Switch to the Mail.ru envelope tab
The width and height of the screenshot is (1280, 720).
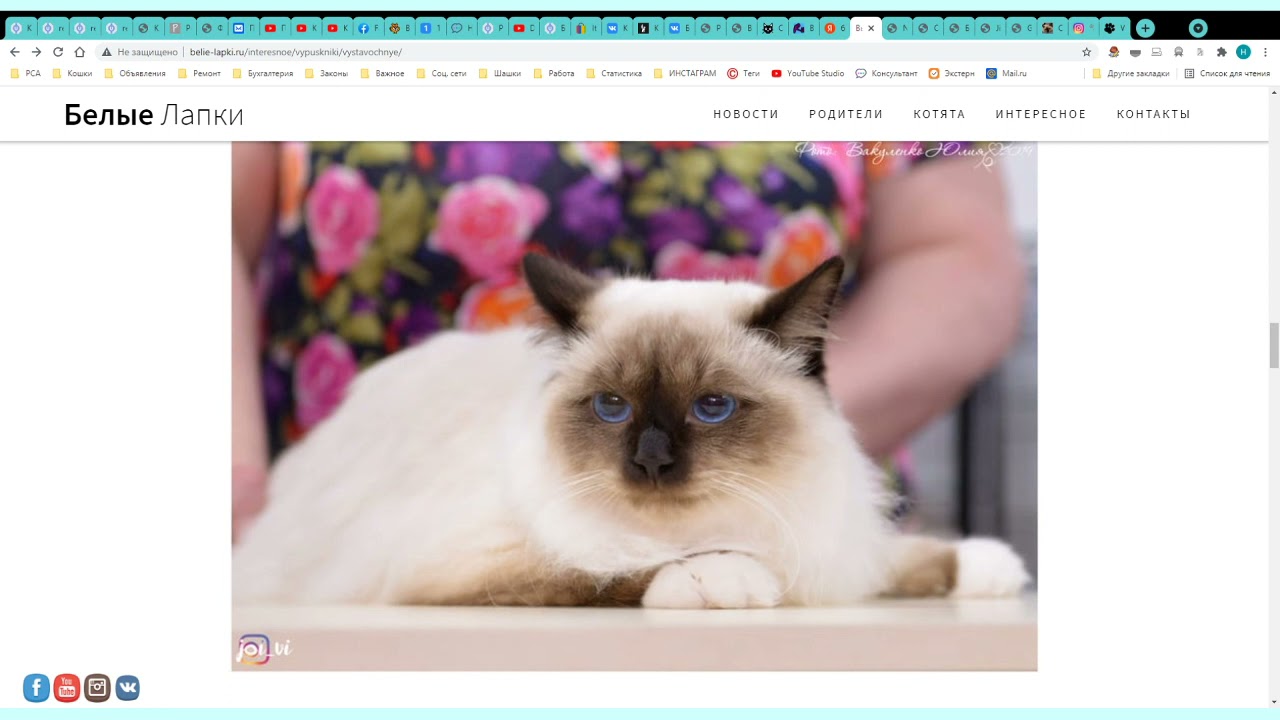coord(244,28)
